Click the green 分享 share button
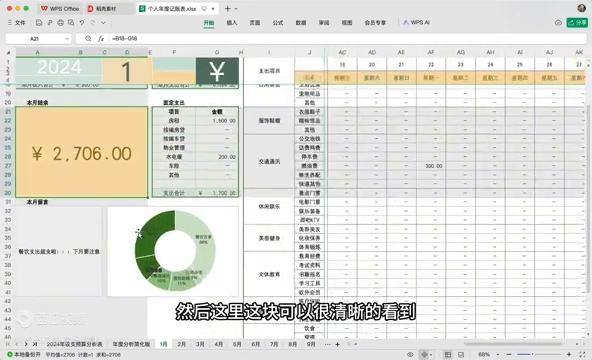Viewport: 592px width, 360px height. [x=577, y=23]
